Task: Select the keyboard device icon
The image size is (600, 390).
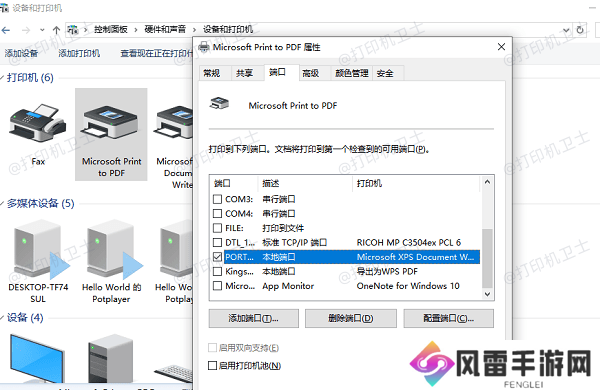Action: pyautogui.click(x=174, y=373)
